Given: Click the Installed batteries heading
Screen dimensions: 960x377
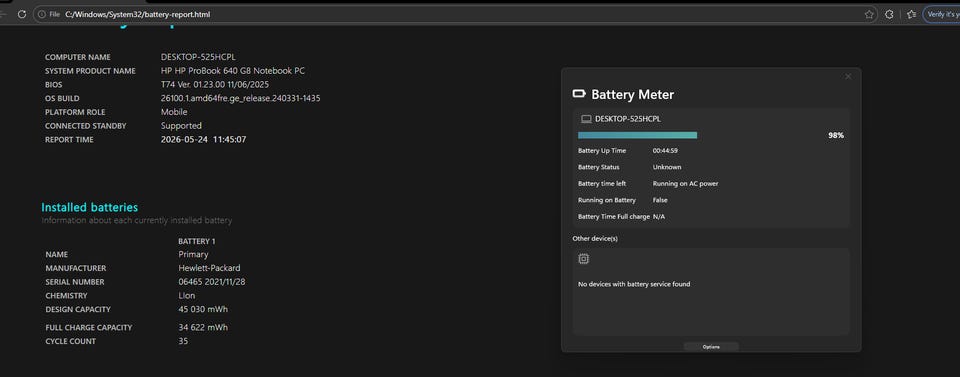Looking at the screenshot, I should tap(89, 207).
